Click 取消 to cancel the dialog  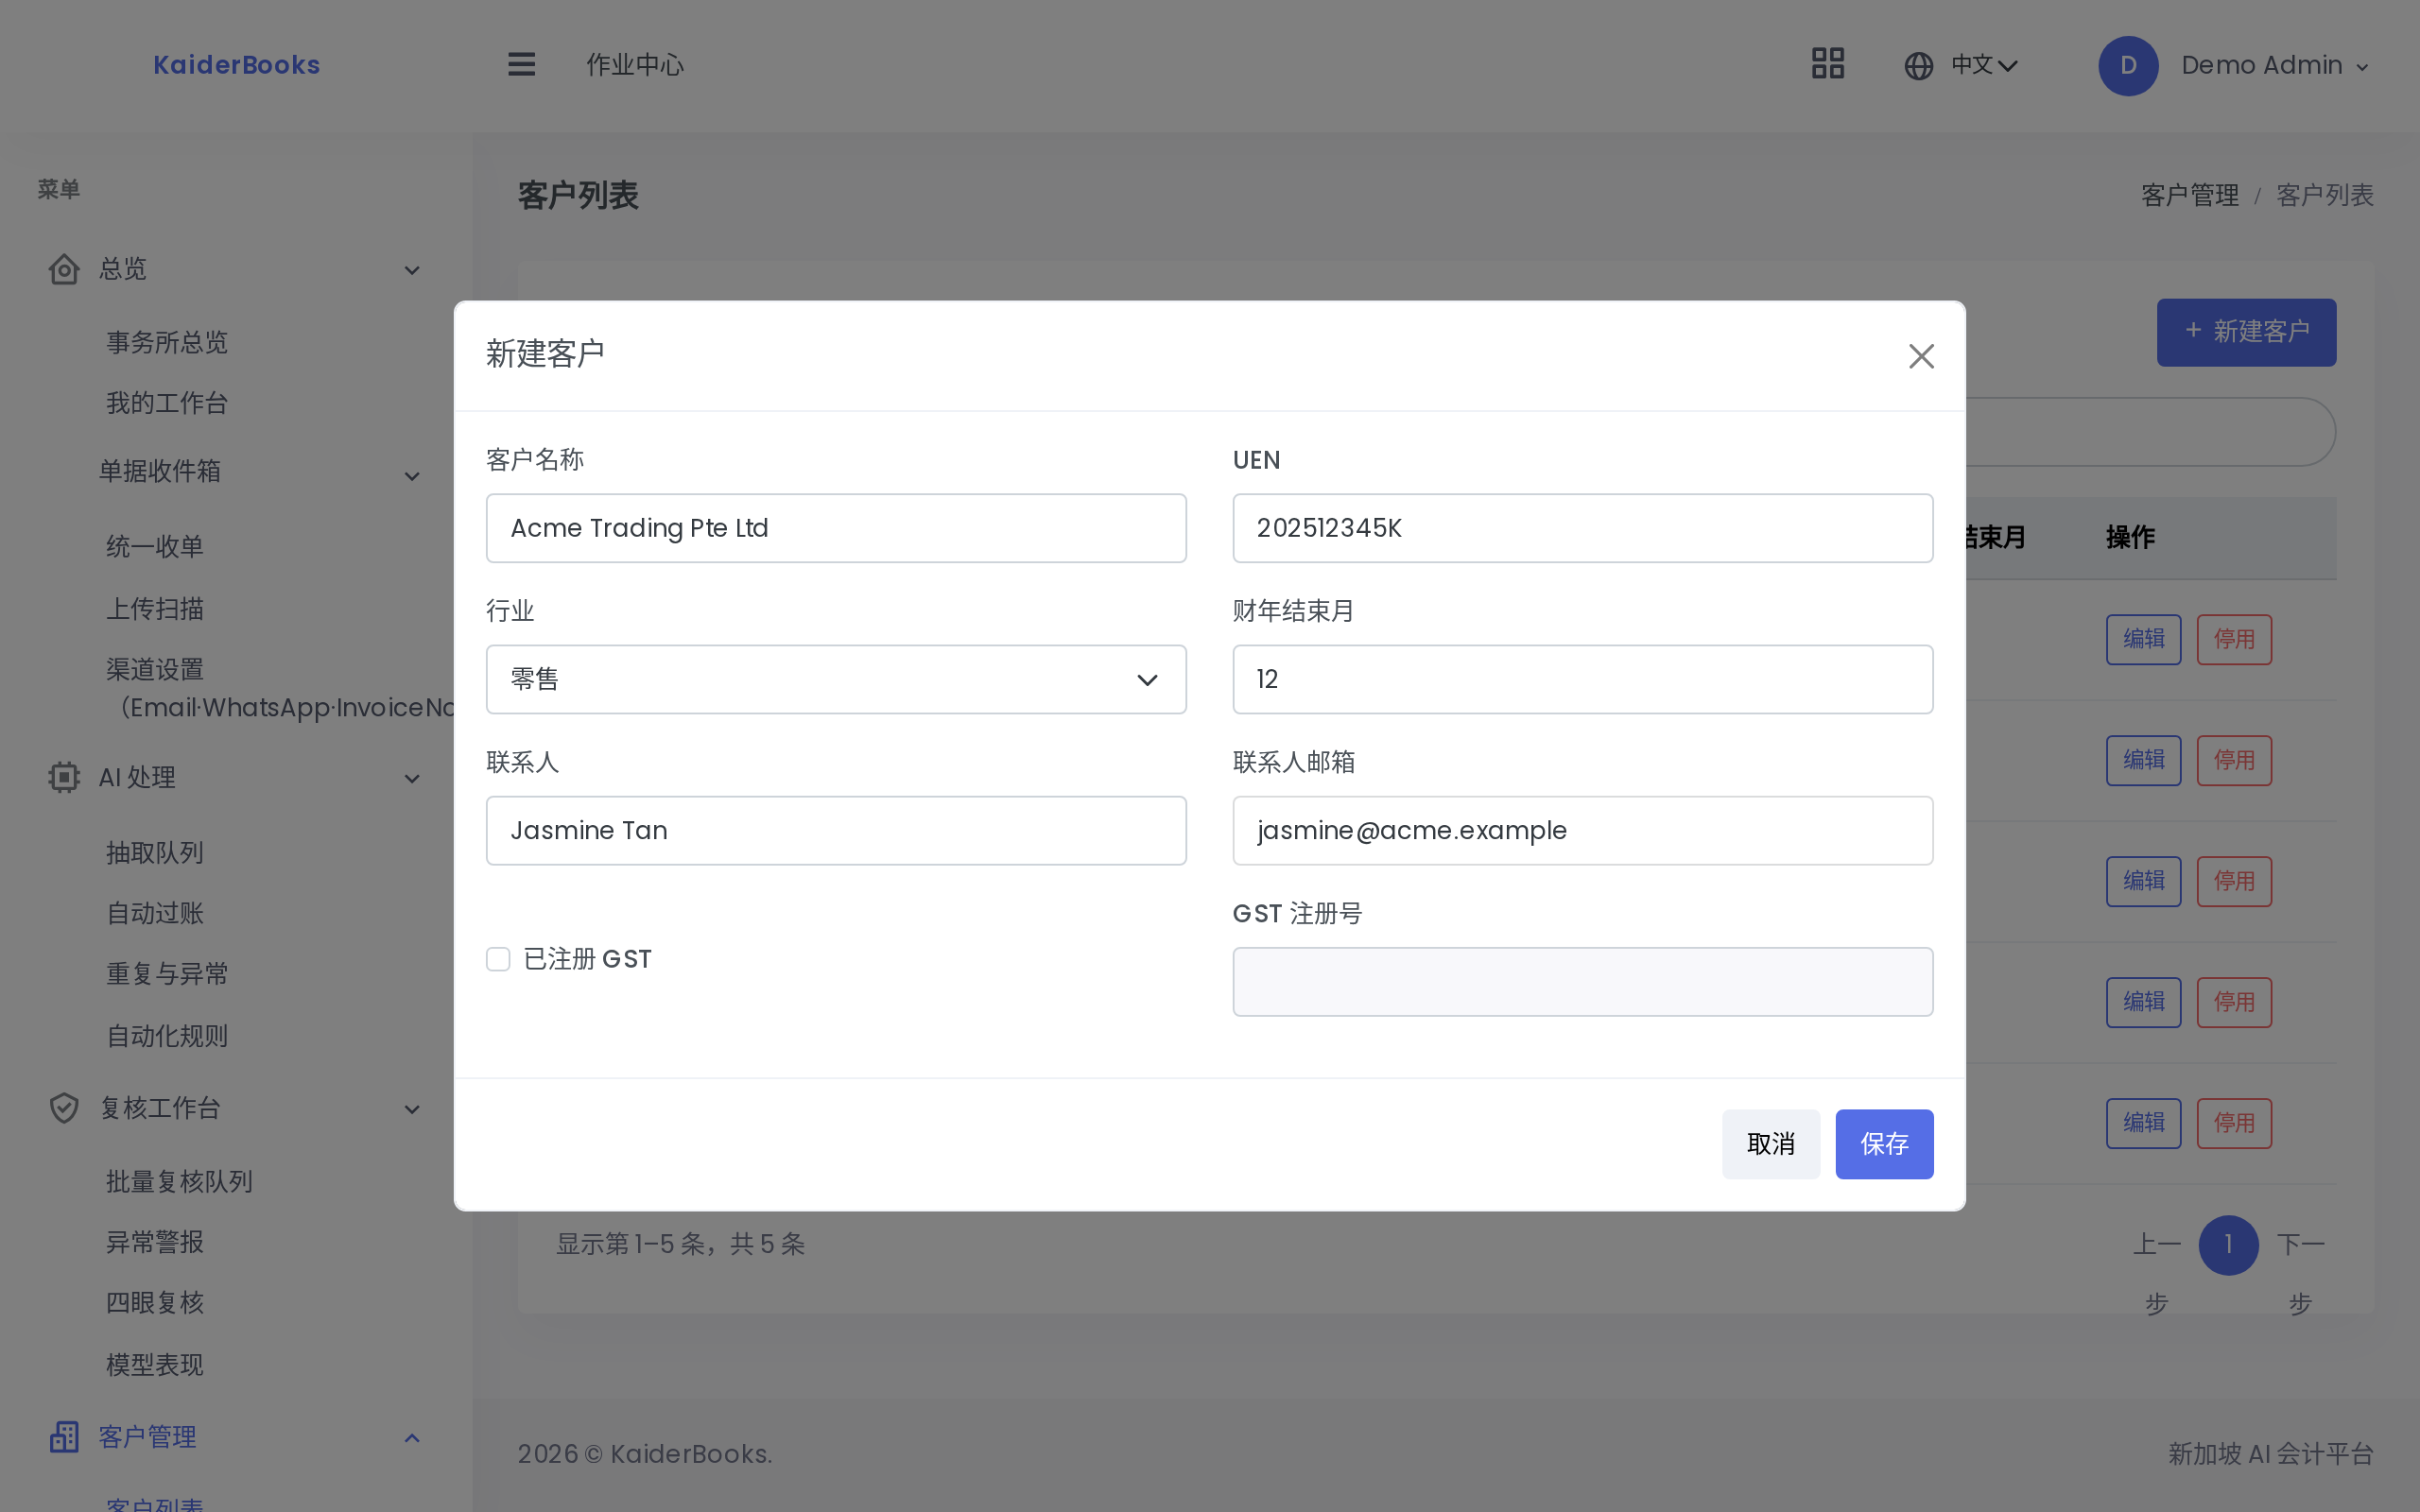(x=1770, y=1144)
